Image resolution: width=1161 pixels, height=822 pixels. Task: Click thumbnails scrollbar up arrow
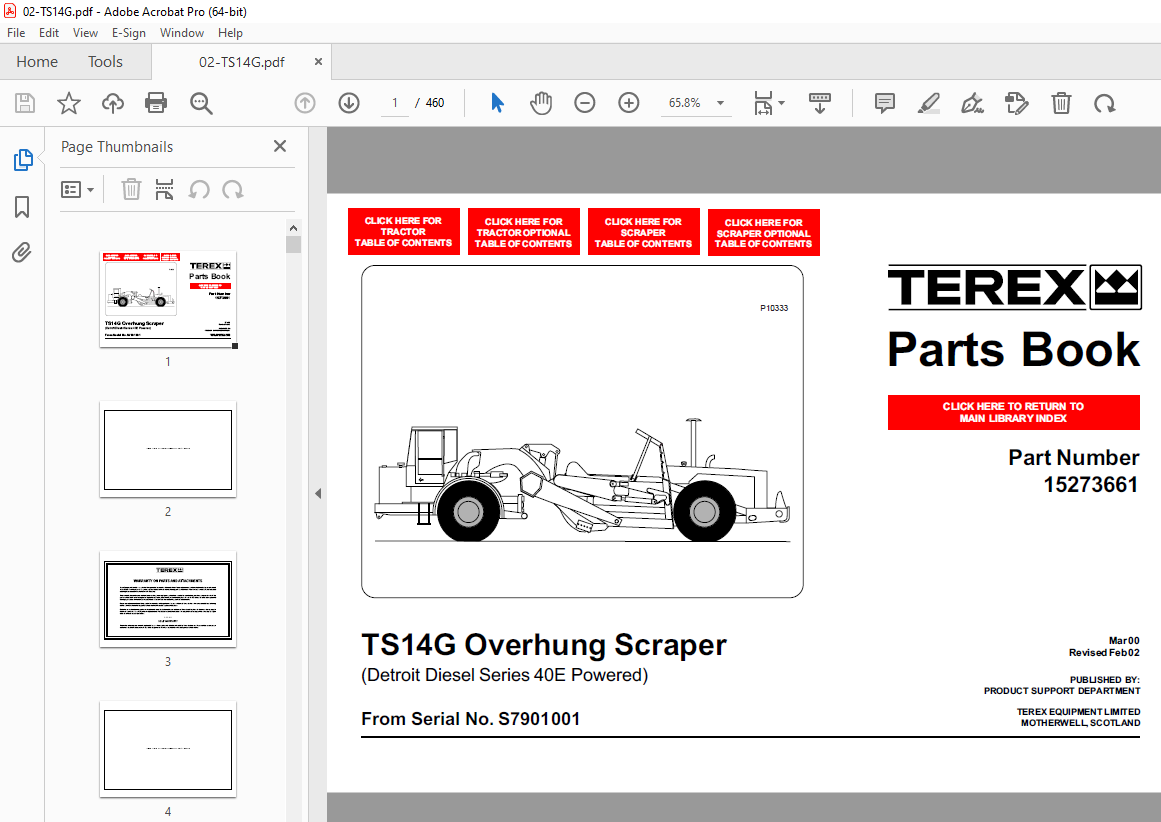coord(293,228)
